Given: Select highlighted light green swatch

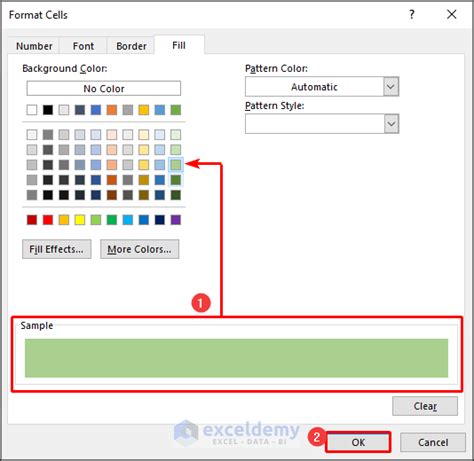Looking at the screenshot, I should (176, 165).
